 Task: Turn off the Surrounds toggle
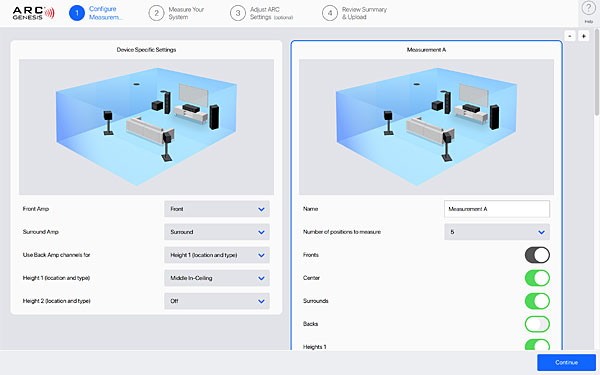537,301
